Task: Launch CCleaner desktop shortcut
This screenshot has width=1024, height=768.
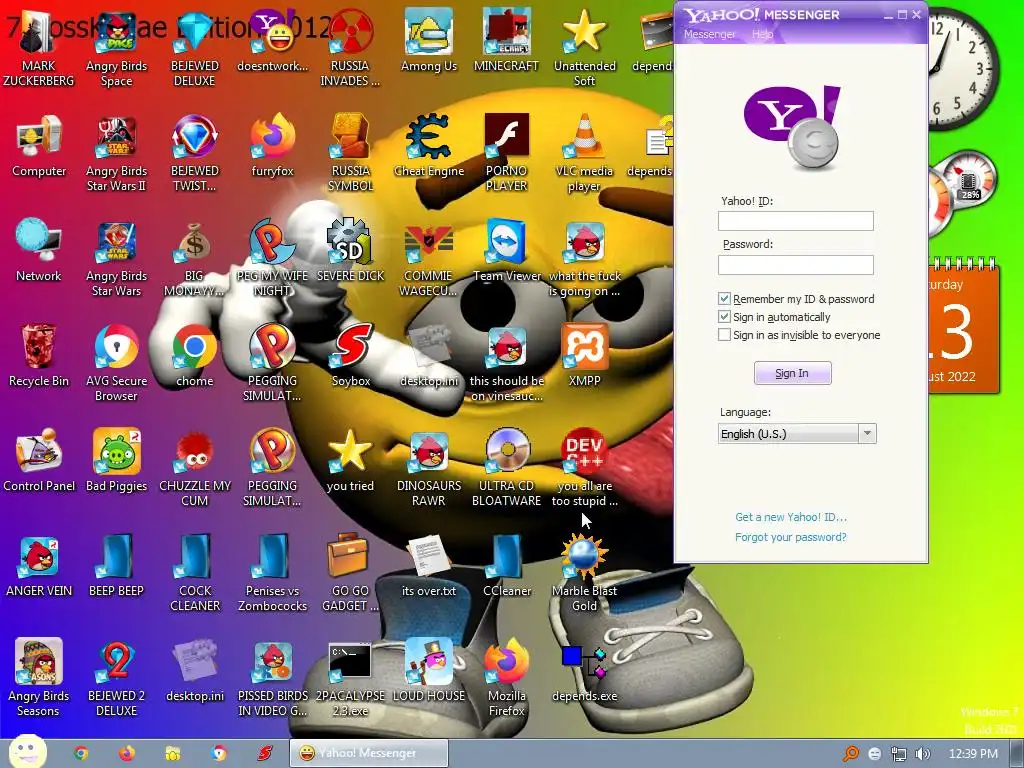Action: coord(507,566)
